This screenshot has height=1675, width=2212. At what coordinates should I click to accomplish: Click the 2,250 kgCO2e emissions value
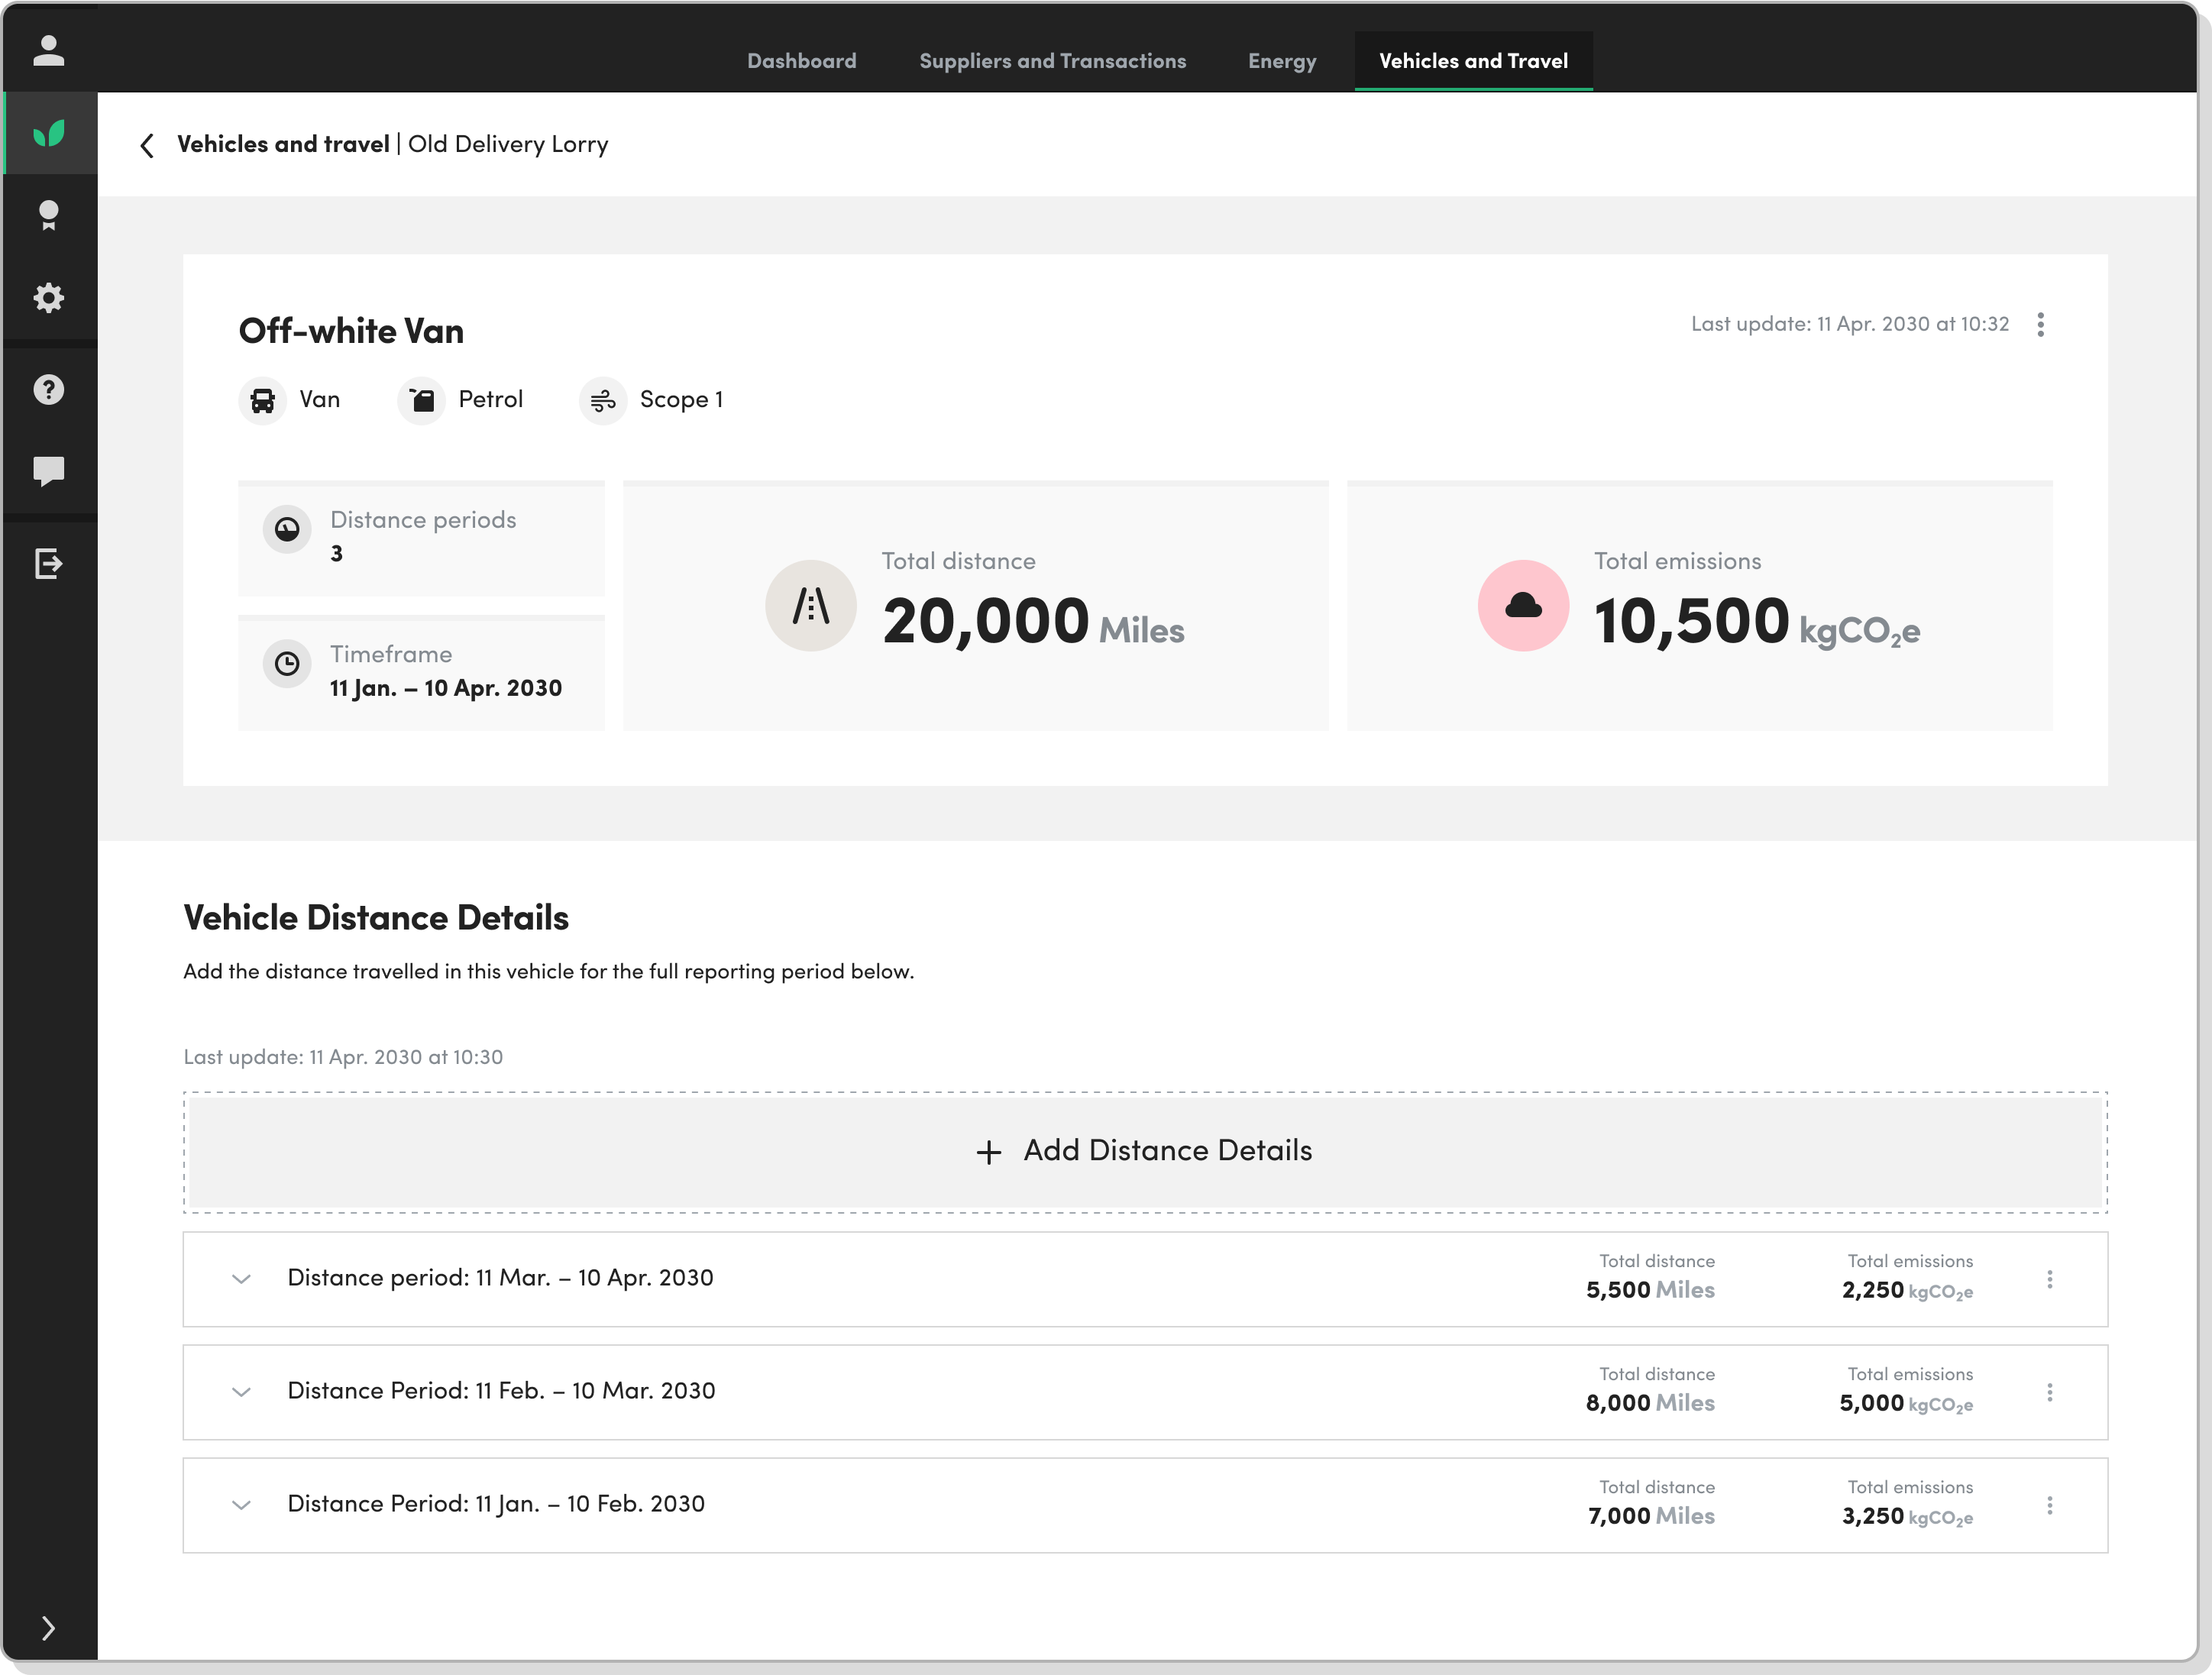click(x=1907, y=1291)
